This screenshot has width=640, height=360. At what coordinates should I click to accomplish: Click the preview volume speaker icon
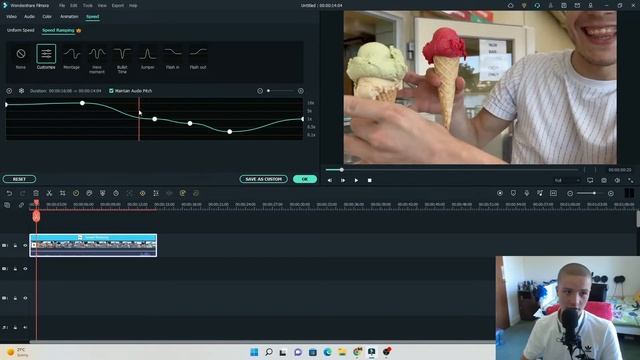617,180
